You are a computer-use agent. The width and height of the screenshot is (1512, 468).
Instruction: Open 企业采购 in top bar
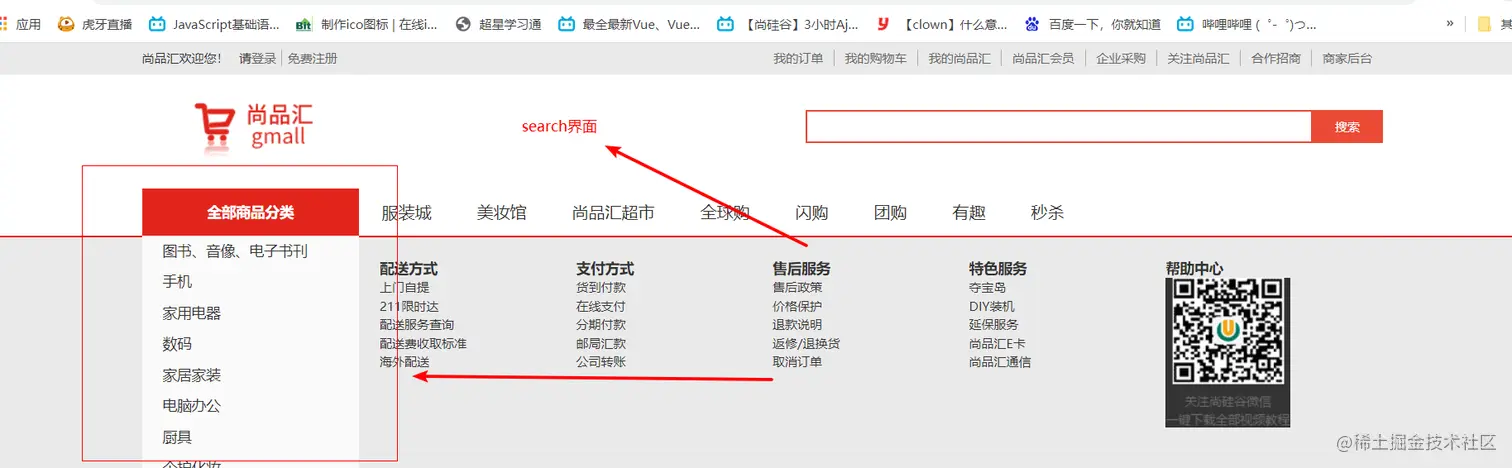pos(1121,59)
